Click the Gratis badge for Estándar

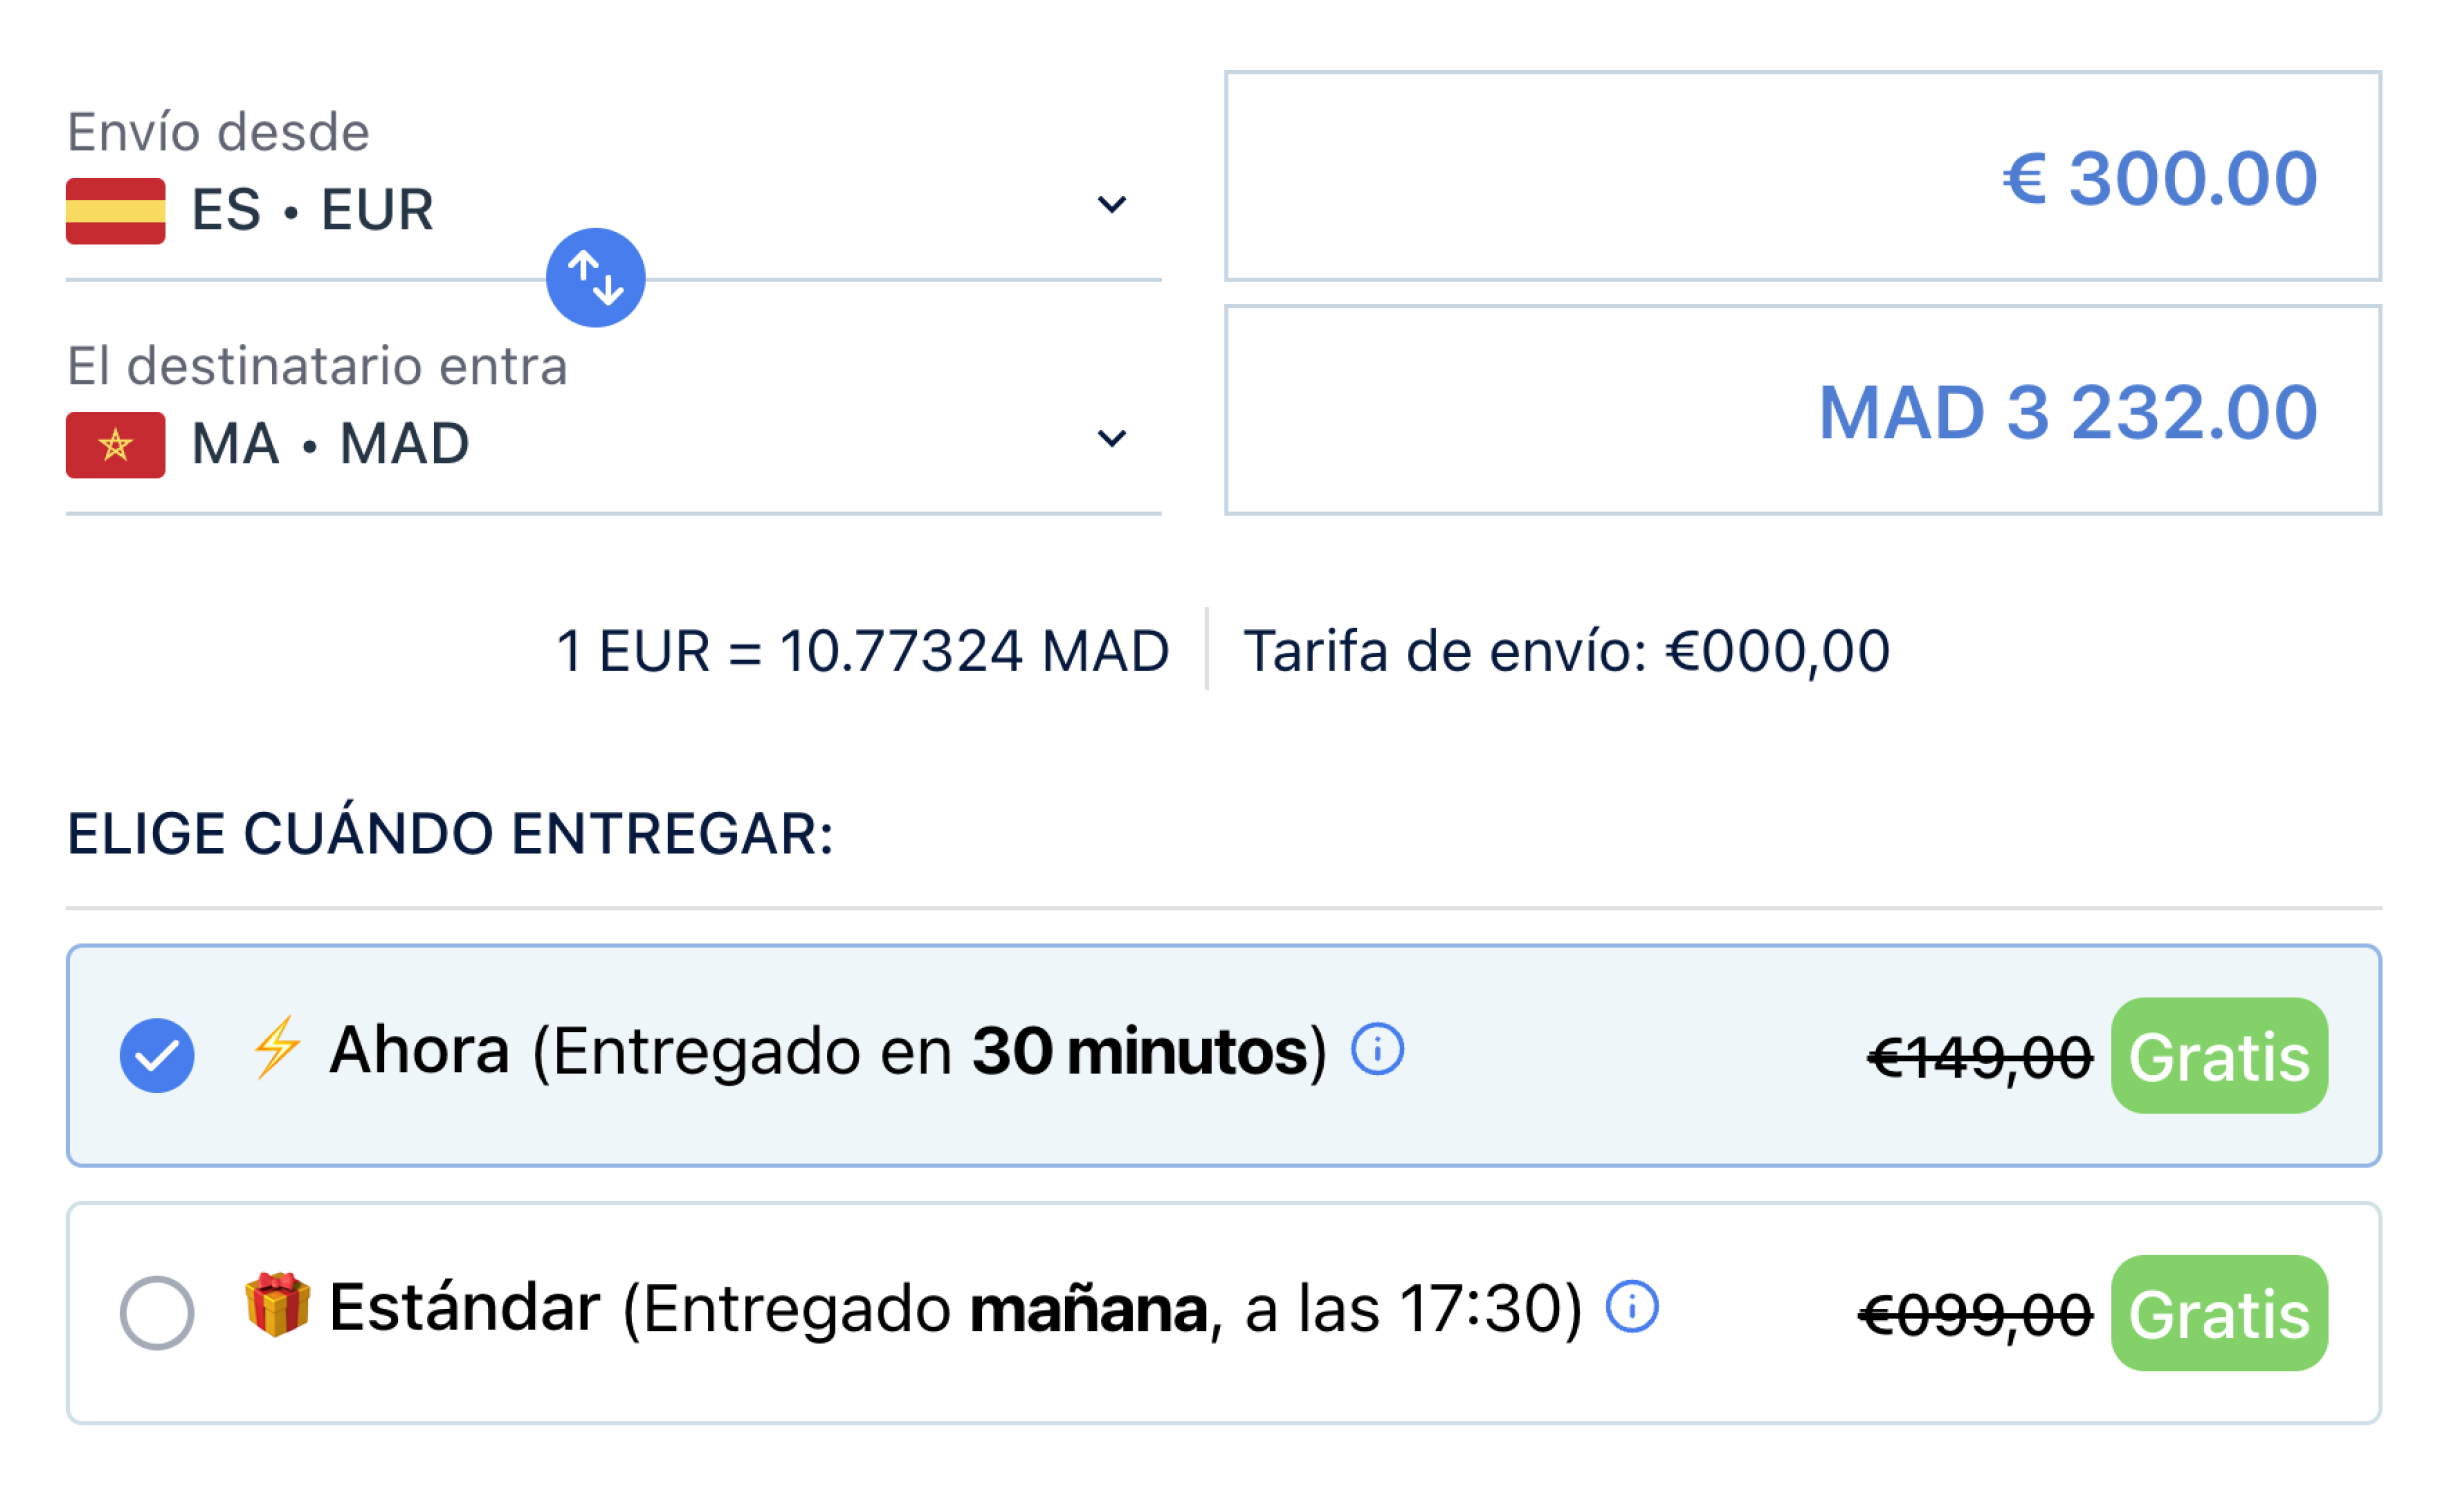click(2218, 1312)
